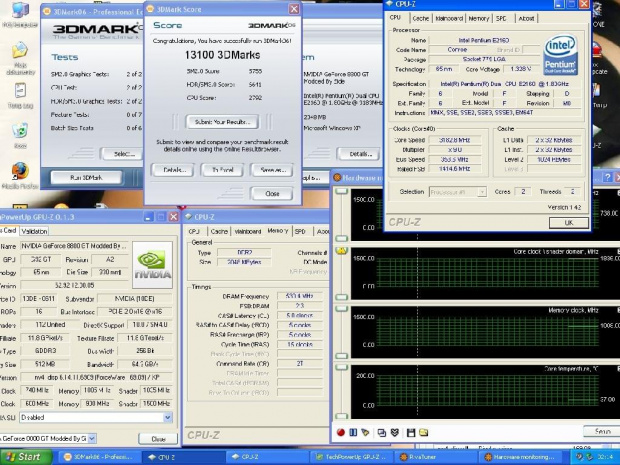Click the Core Speed value in CPU-Z
The width and height of the screenshot is (620, 465).
455,140
